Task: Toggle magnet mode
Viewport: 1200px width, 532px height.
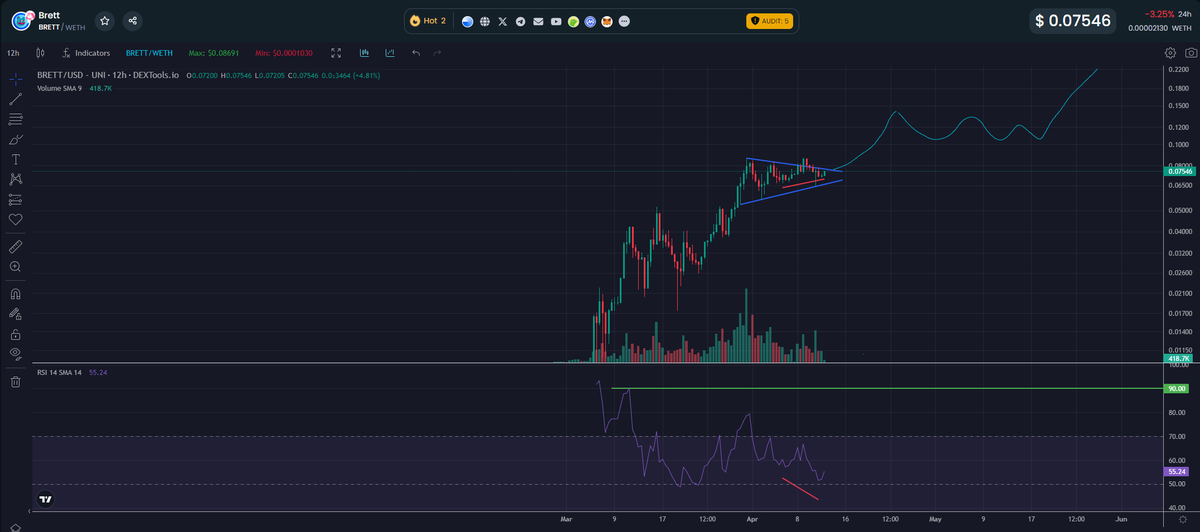Action: point(15,294)
